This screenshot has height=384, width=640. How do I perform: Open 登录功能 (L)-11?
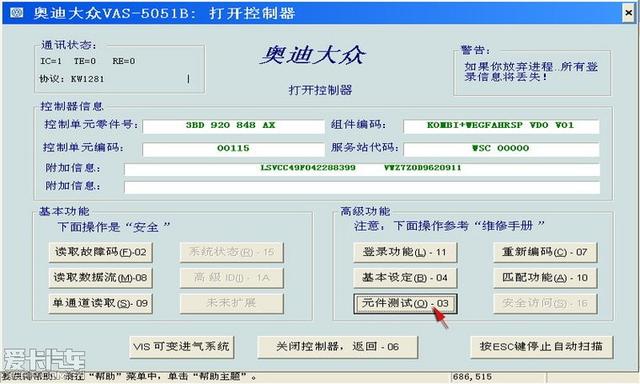coord(405,252)
